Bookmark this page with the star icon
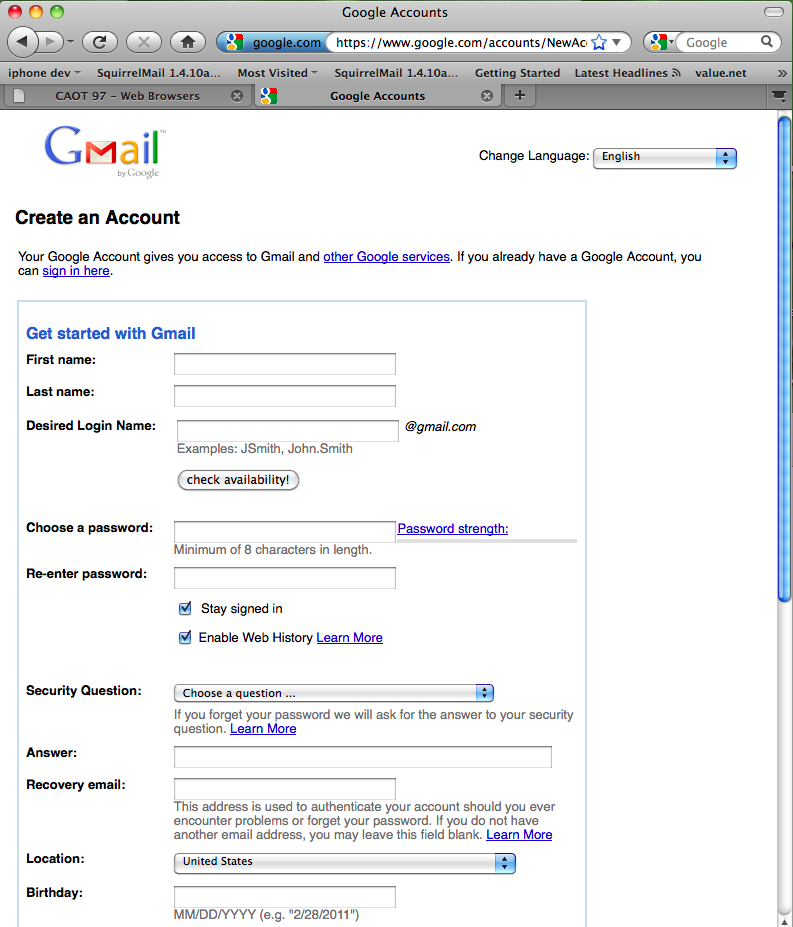The width and height of the screenshot is (793, 927). [599, 43]
